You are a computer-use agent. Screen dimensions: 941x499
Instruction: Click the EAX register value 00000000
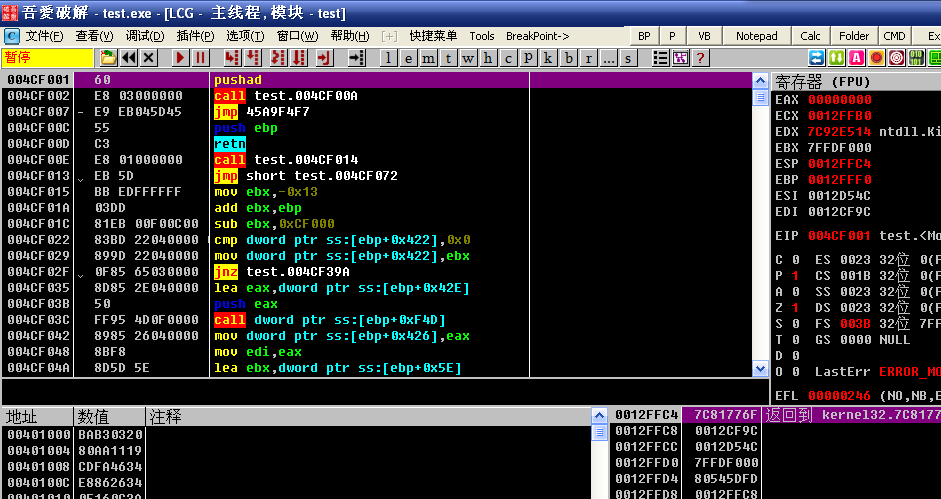840,100
